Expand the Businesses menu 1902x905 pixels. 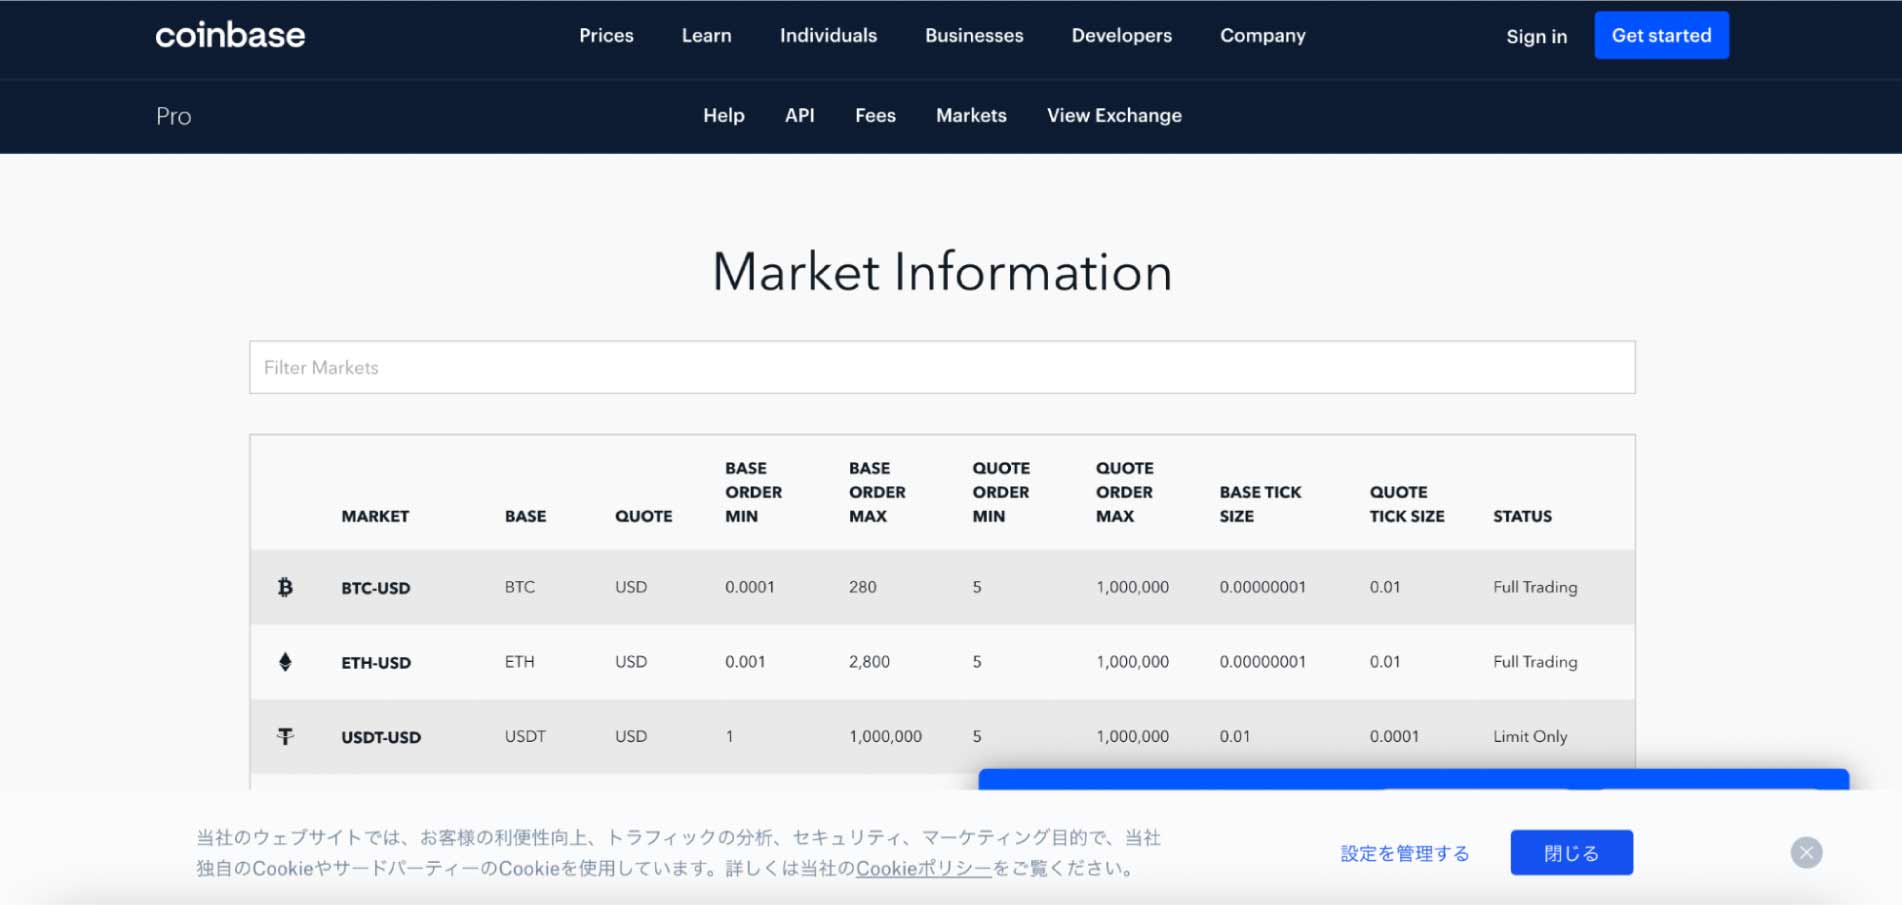point(974,36)
